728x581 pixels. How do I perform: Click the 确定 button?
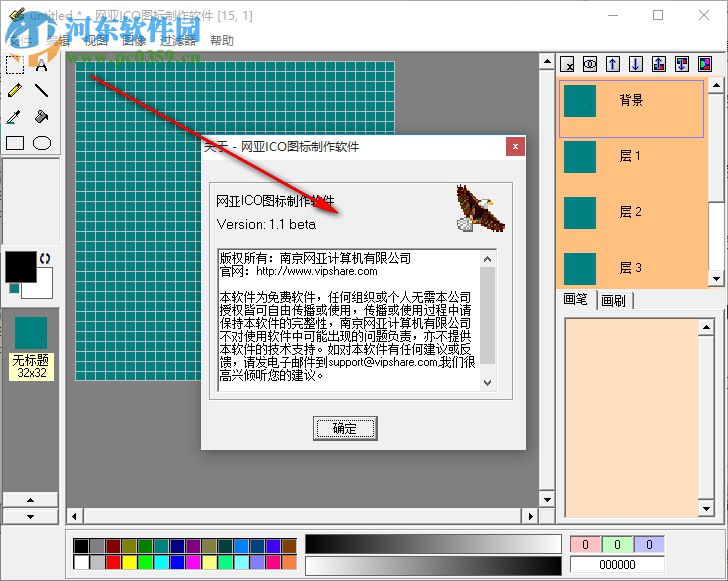coord(345,428)
